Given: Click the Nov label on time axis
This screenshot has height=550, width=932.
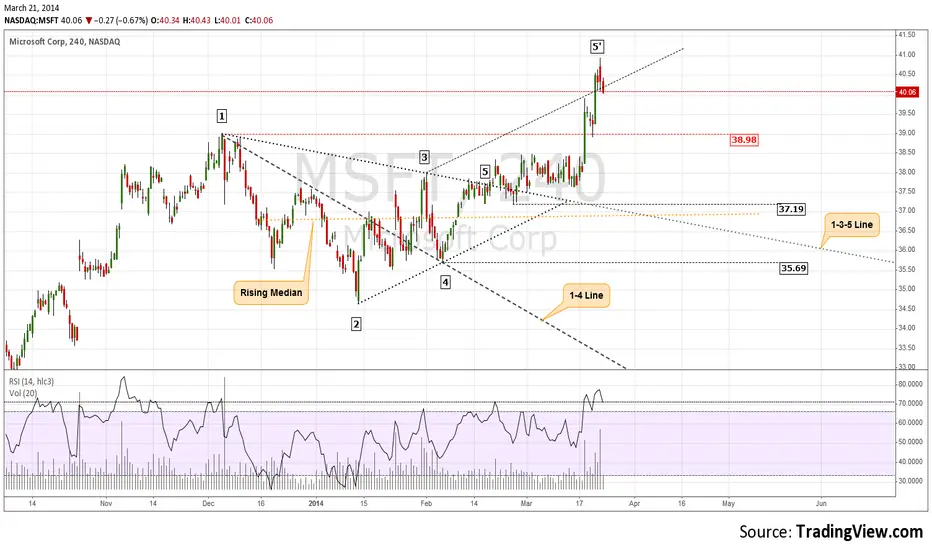Looking at the screenshot, I should pos(106,504).
